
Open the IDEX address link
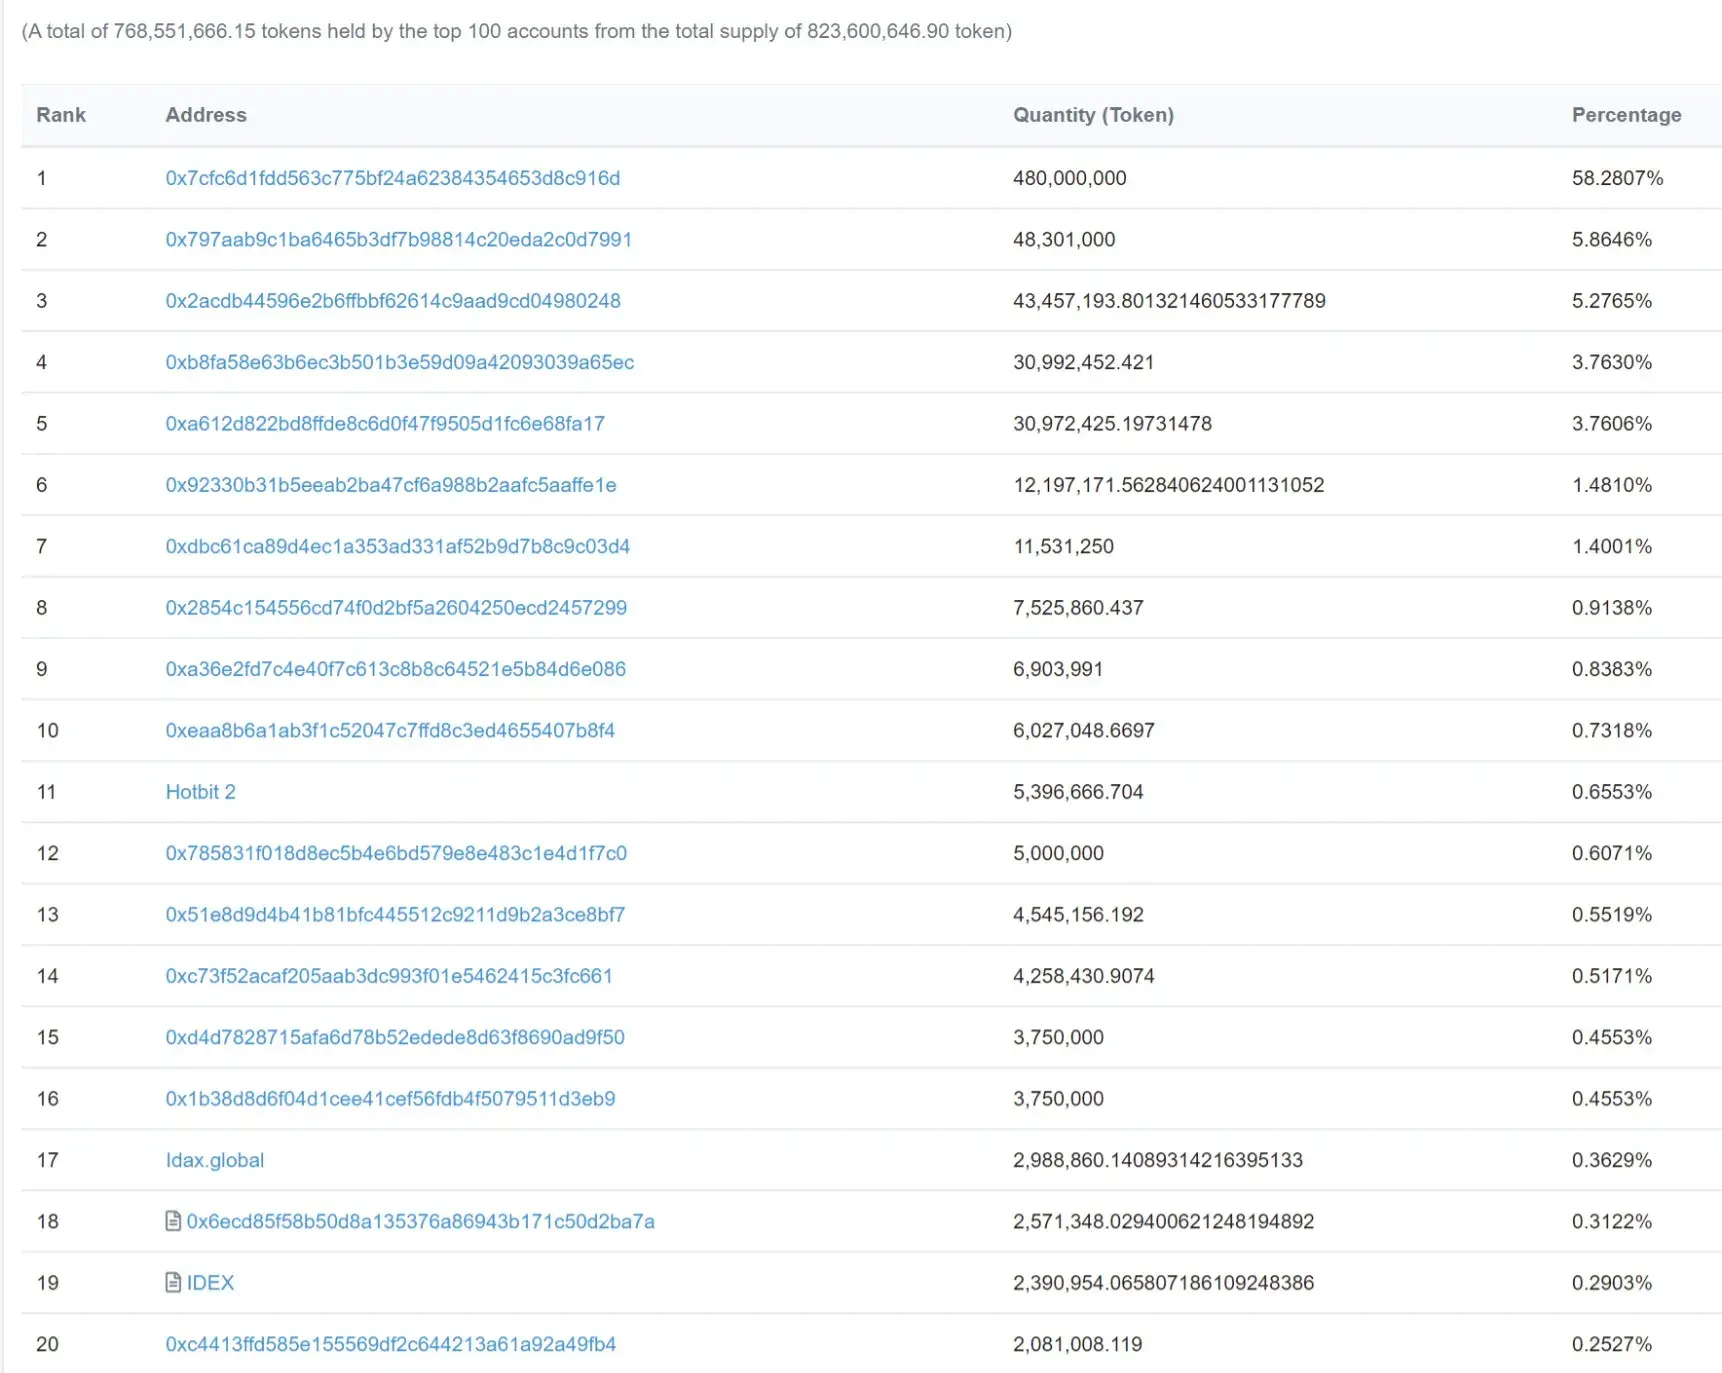coord(210,1283)
